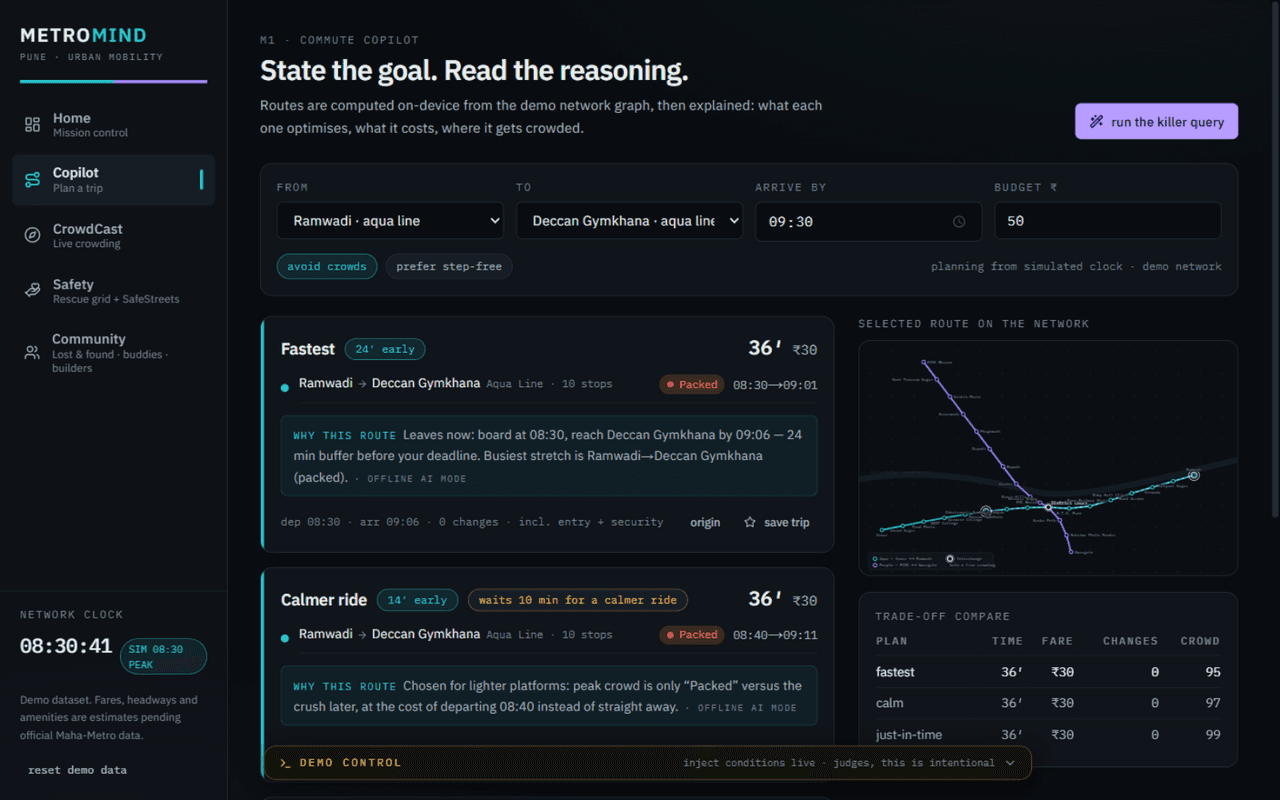This screenshot has height=800, width=1280.
Task: Open the time picker clock icon
Action: 959,221
